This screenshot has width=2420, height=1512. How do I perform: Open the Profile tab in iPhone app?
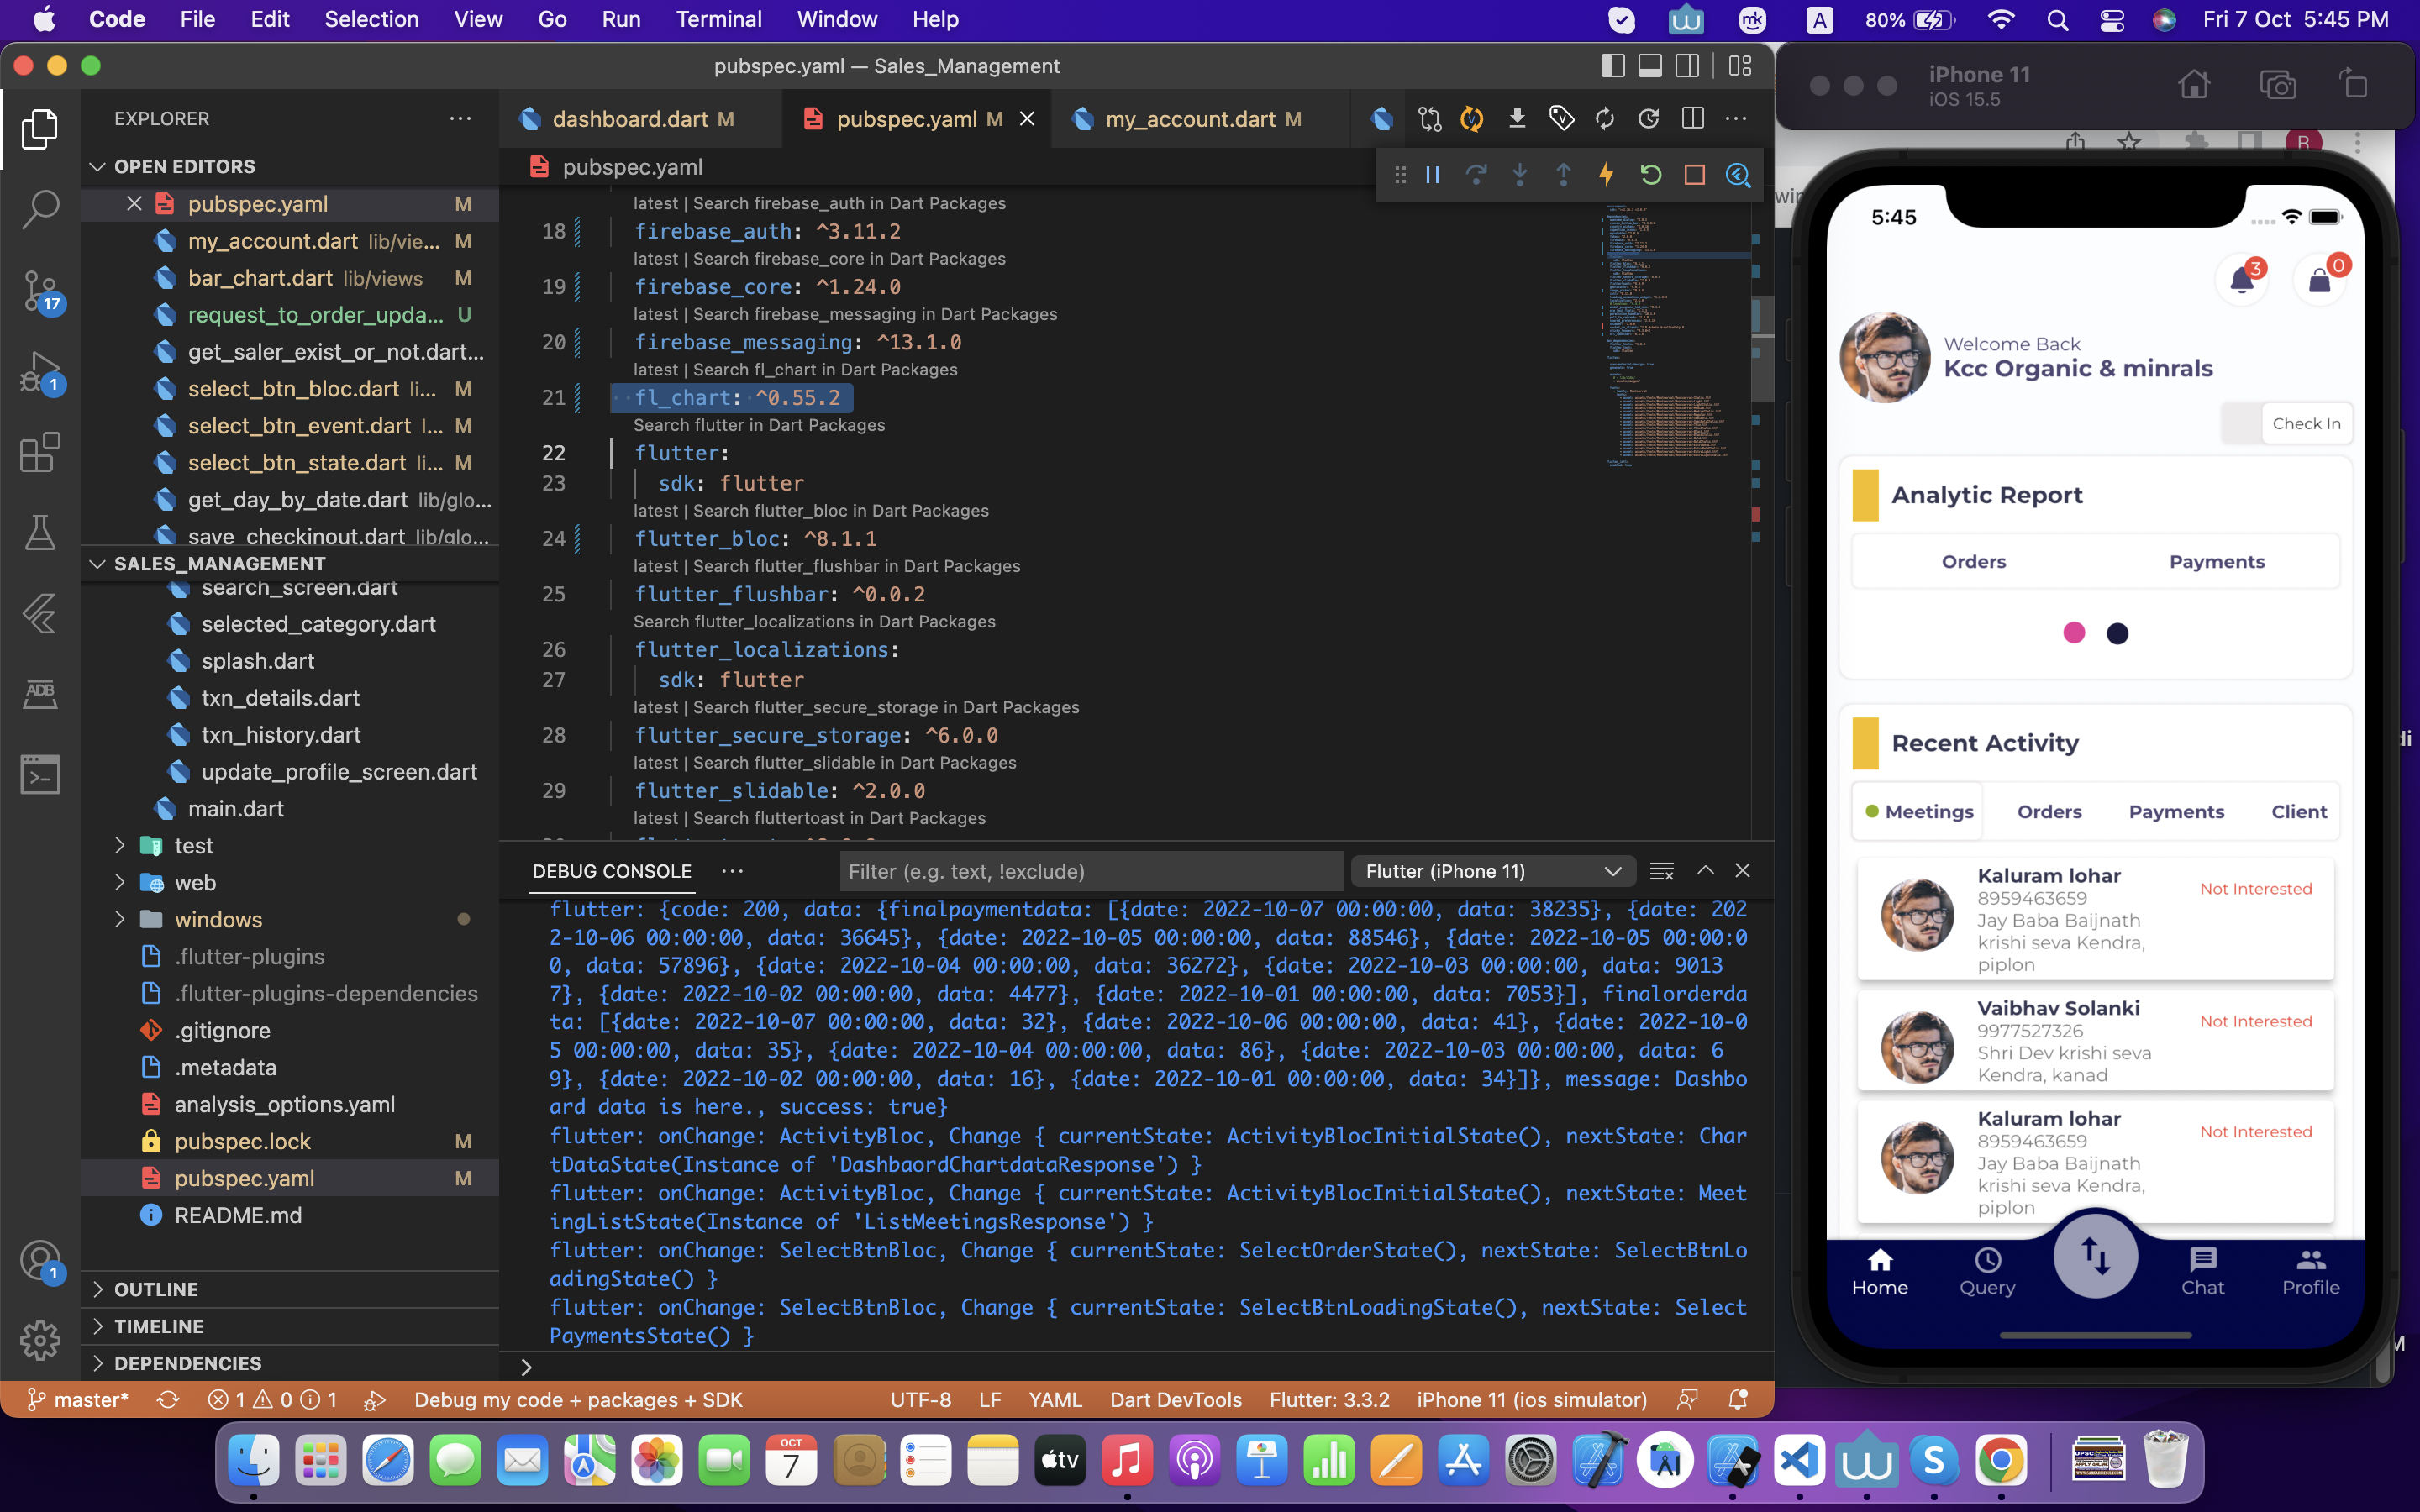(2310, 1272)
